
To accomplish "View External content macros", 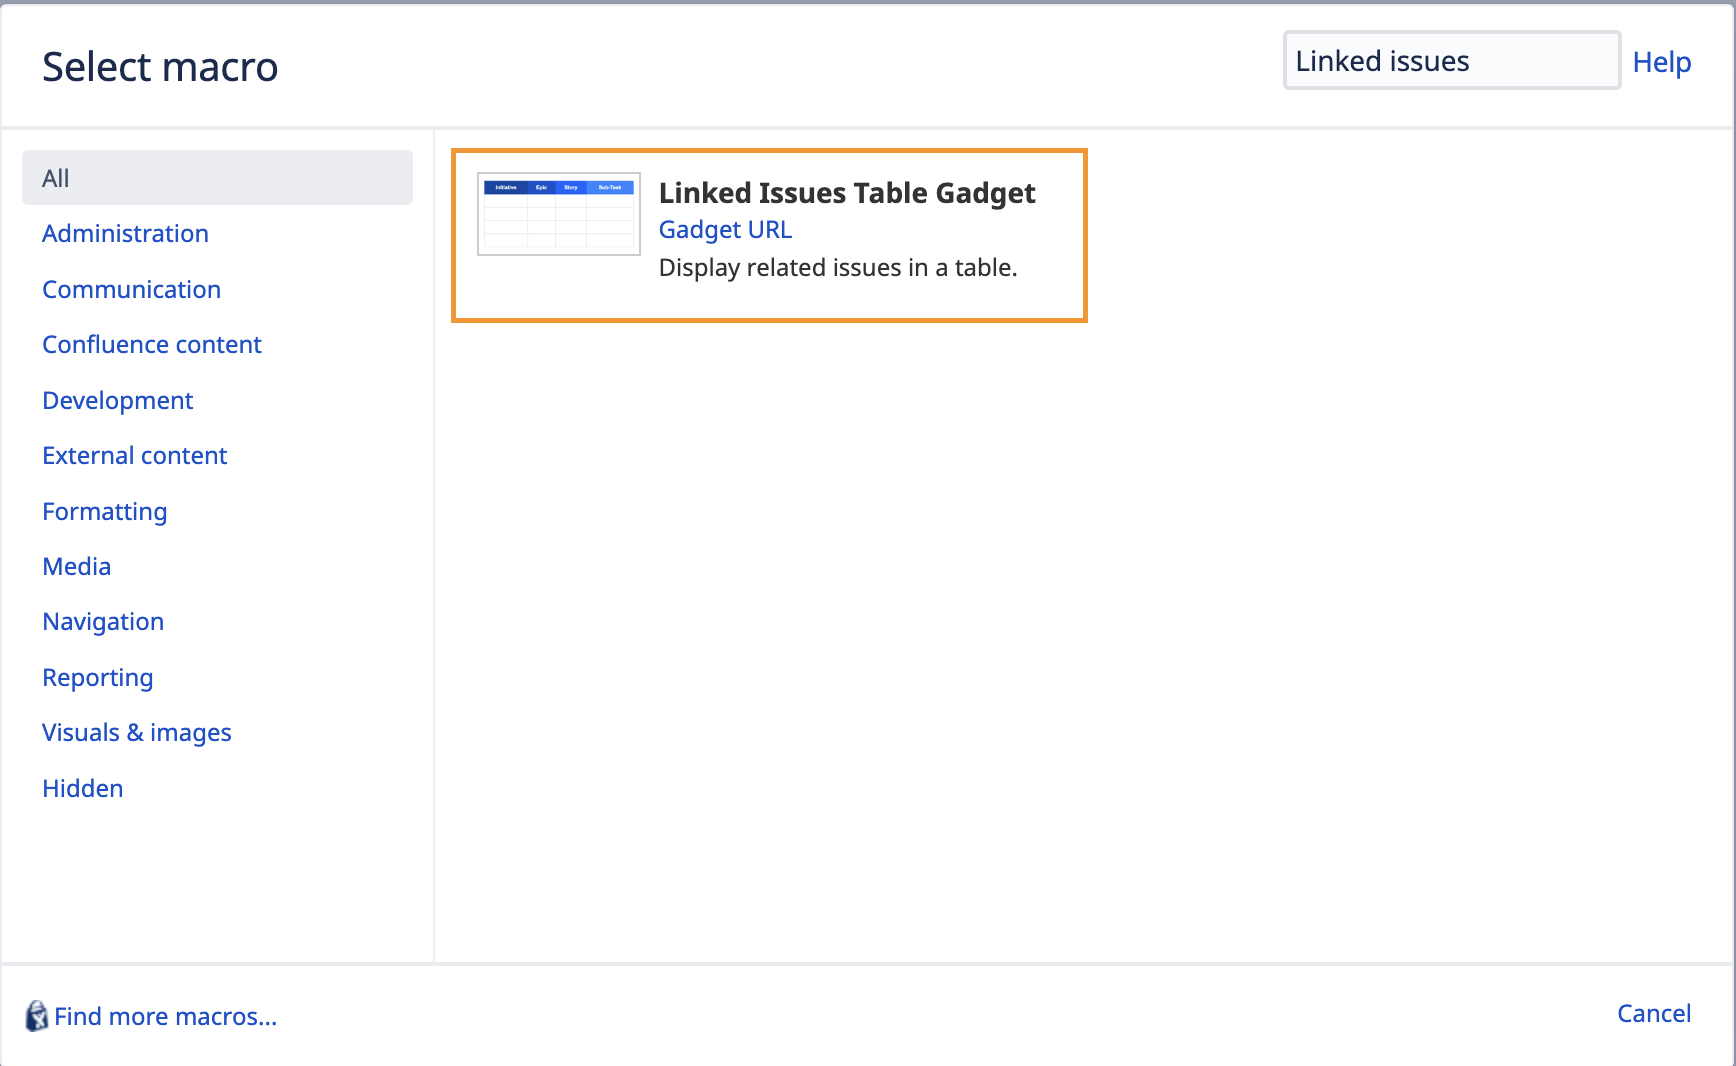I will [134, 455].
